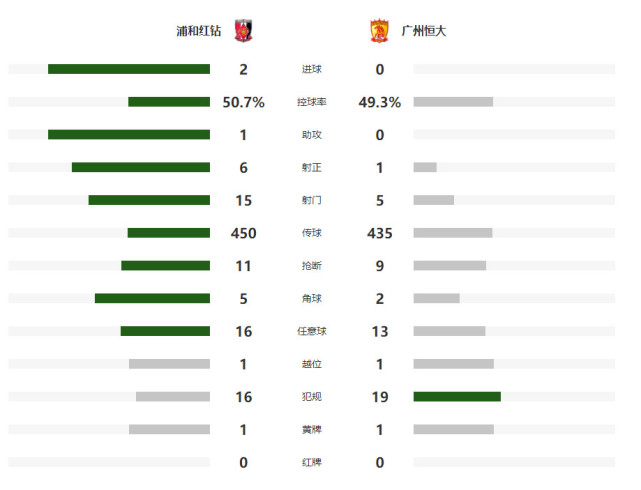
Task: Select the 角球 corner kicks label
Action: [x=312, y=298]
